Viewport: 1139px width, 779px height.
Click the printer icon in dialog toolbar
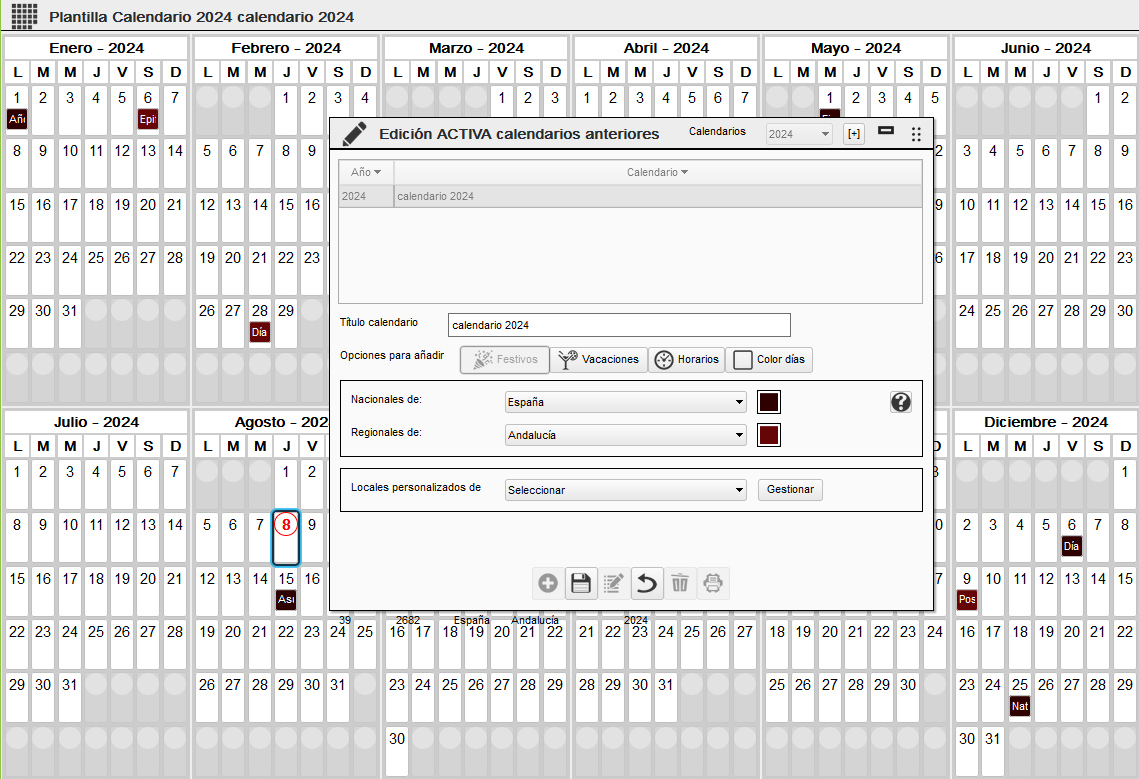[x=713, y=583]
